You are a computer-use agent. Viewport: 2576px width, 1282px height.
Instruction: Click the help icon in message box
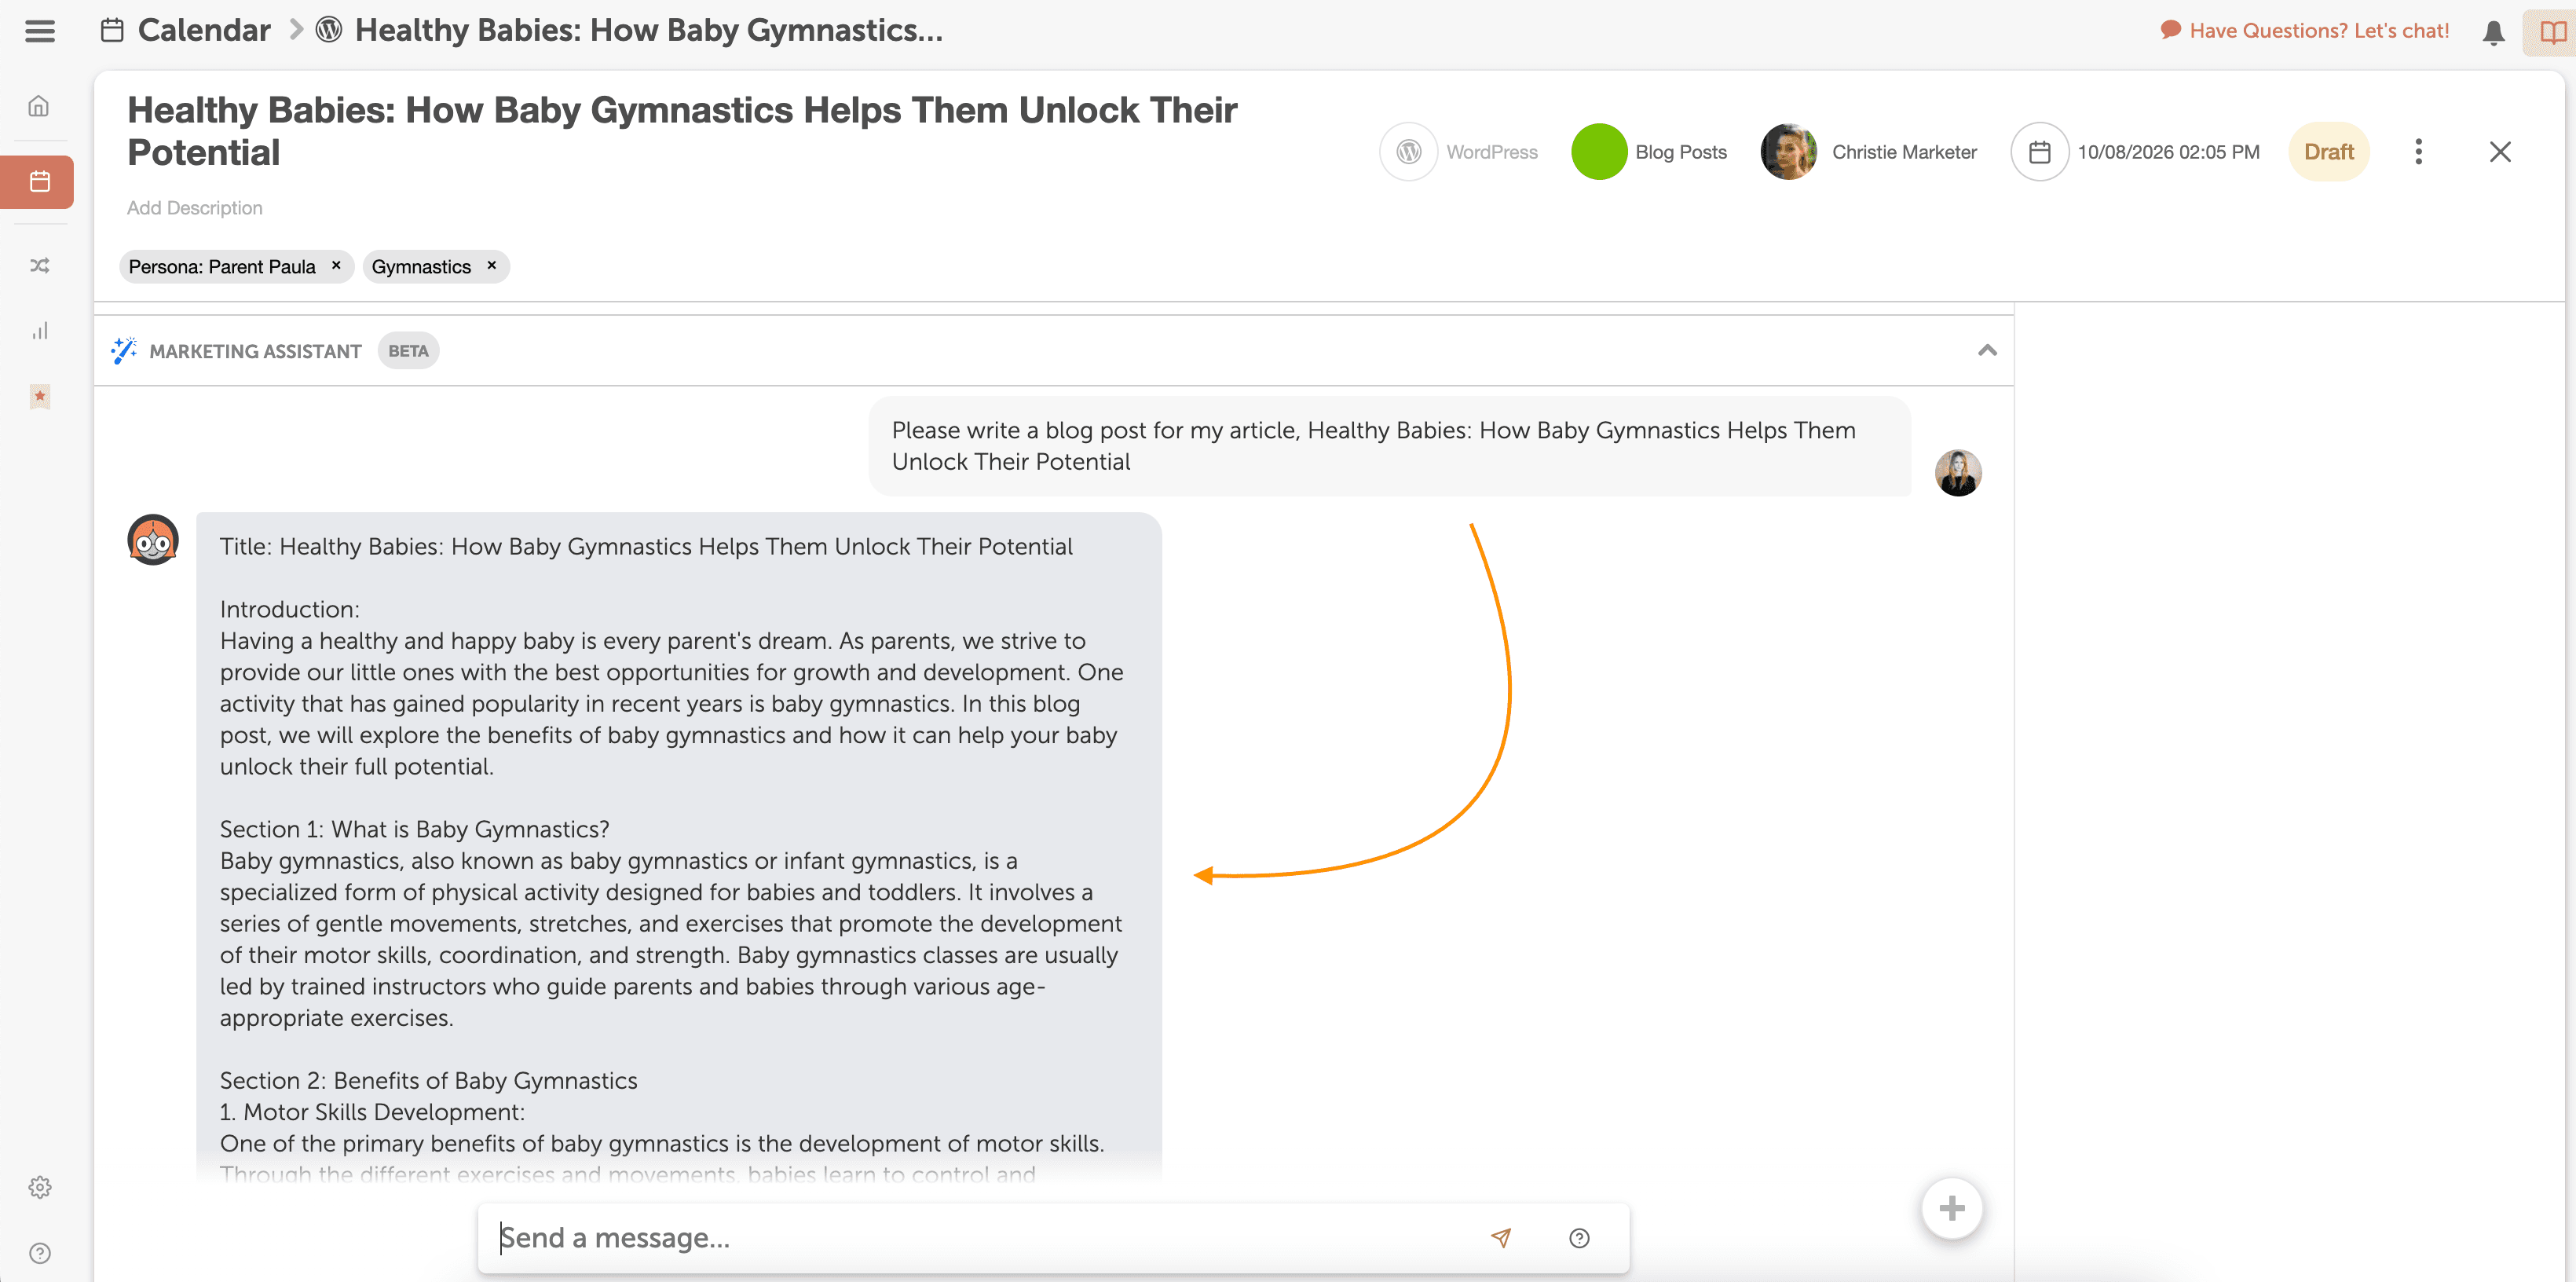point(1579,1238)
